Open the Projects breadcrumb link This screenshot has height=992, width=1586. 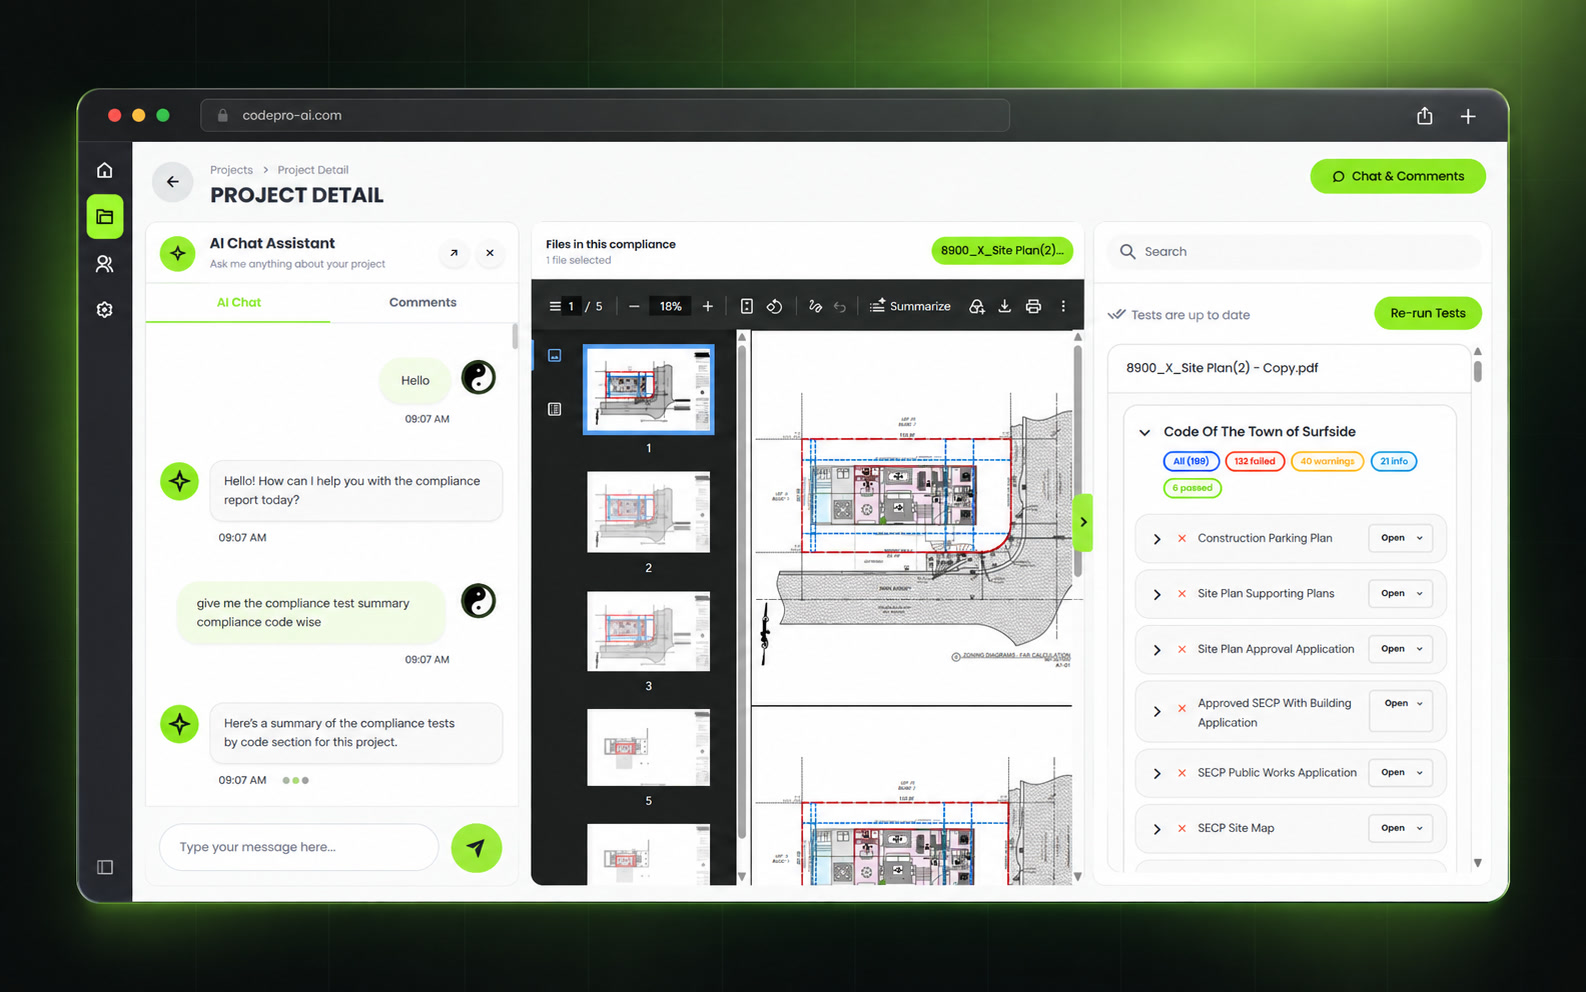tap(231, 170)
